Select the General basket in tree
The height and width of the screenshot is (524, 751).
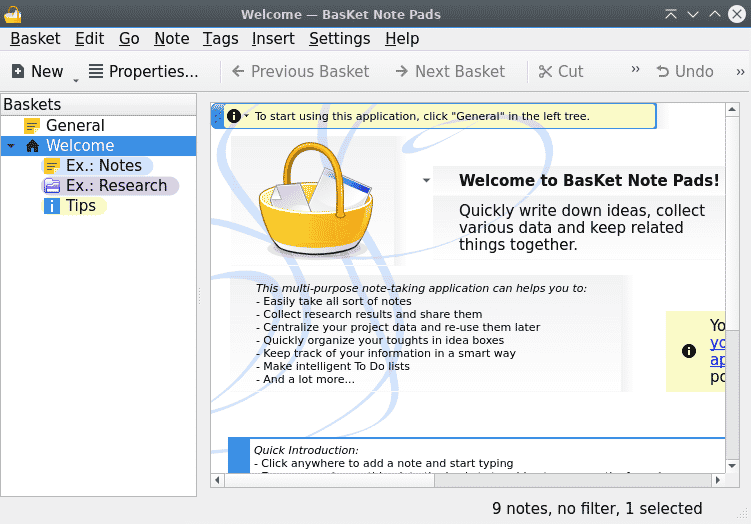tap(98, 125)
